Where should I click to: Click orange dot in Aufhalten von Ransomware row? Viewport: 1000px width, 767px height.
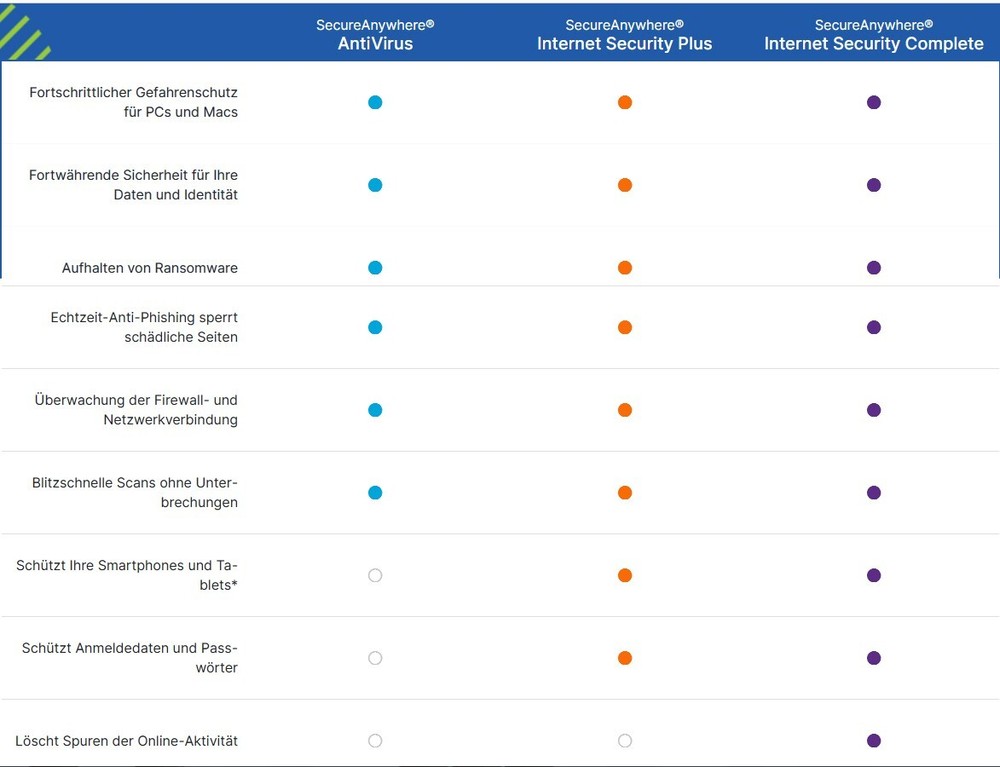625,268
